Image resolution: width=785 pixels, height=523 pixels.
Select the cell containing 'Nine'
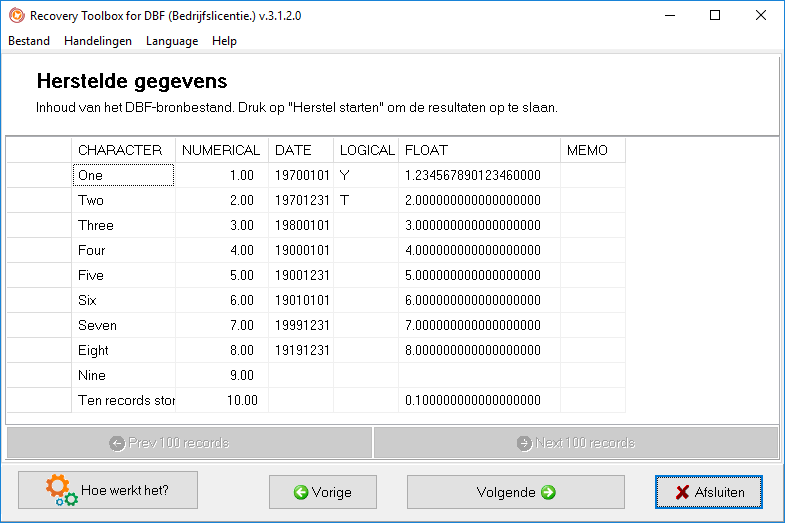pyautogui.click(x=124, y=375)
